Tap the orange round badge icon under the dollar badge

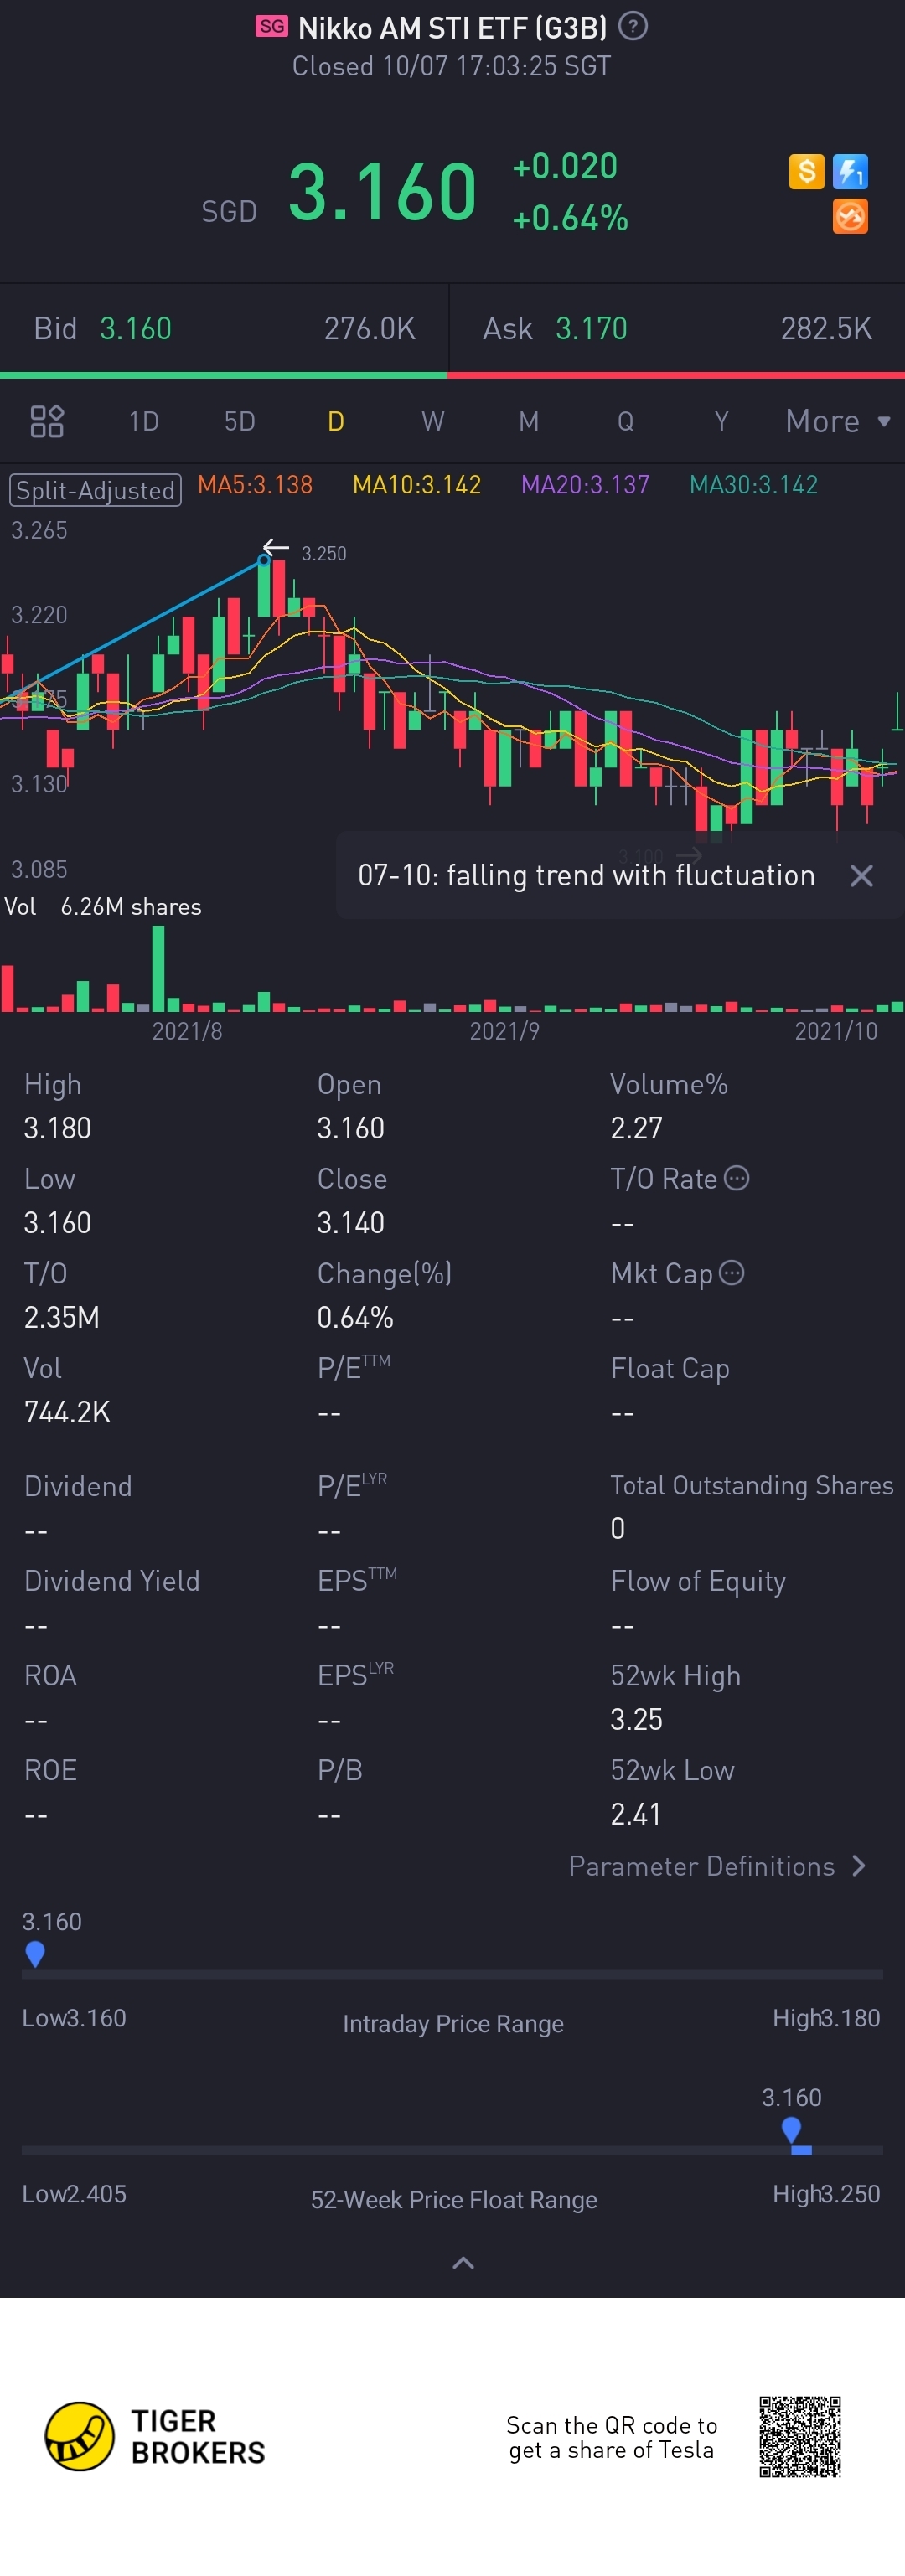click(850, 216)
